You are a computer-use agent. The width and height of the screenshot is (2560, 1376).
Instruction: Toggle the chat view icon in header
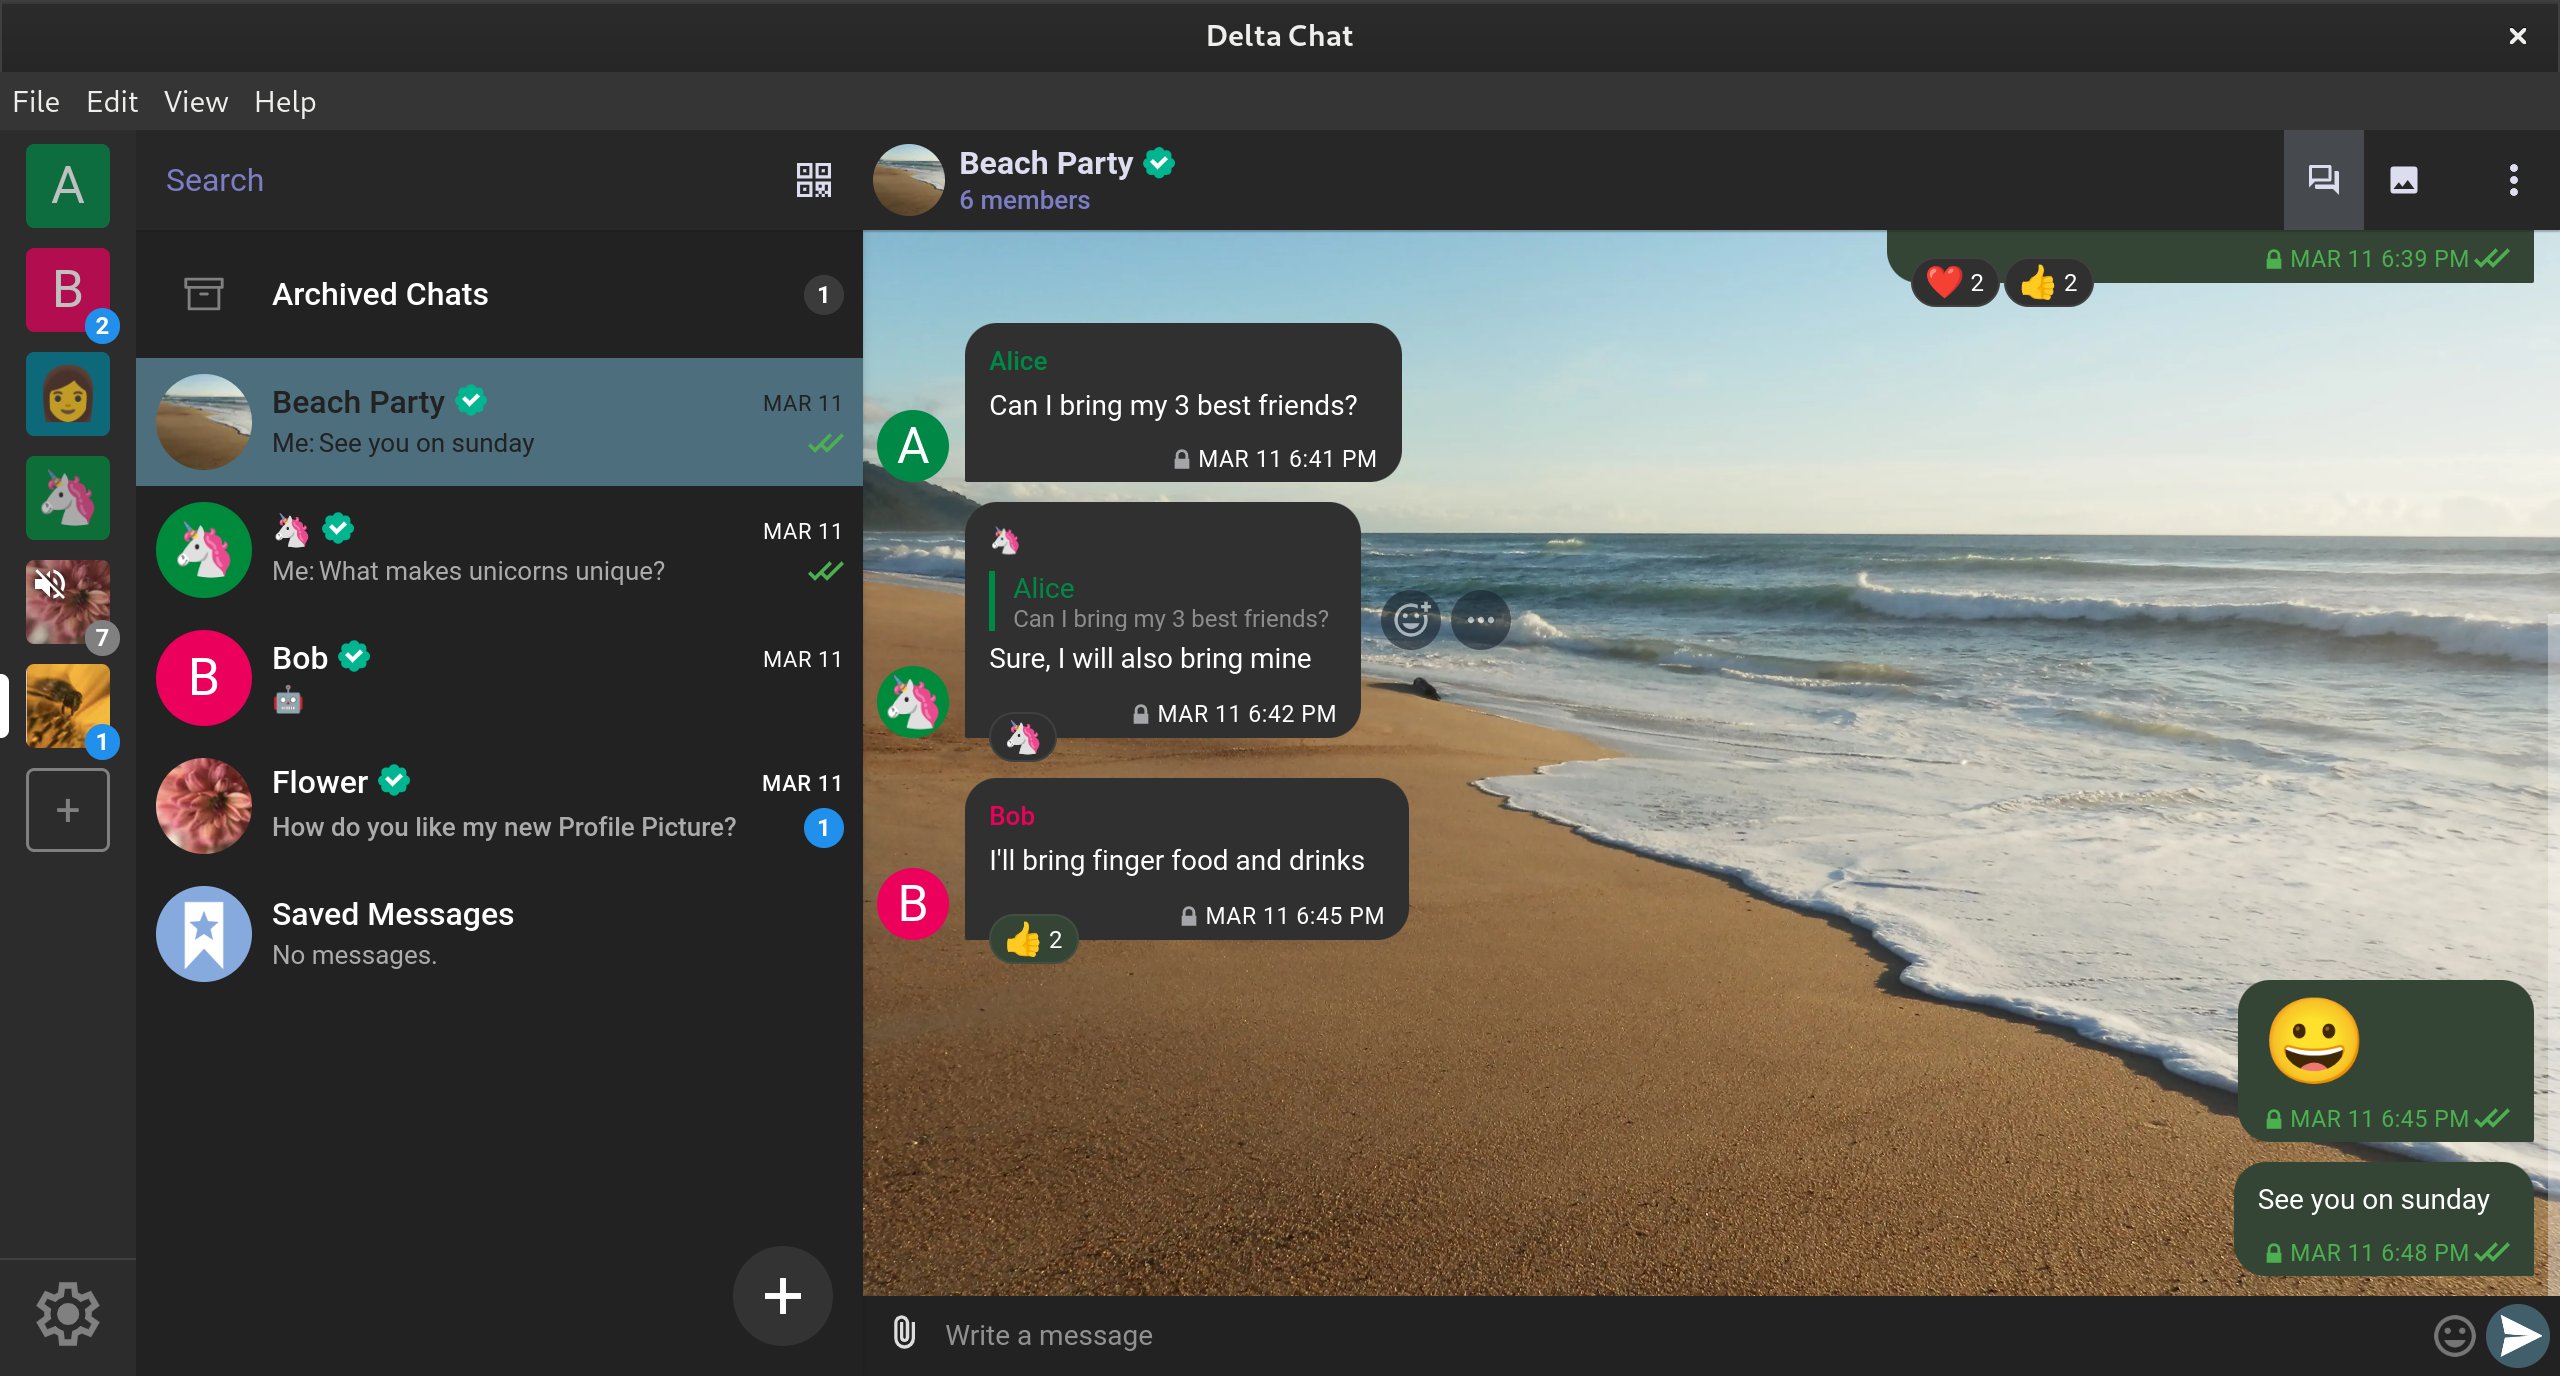tap(2323, 180)
